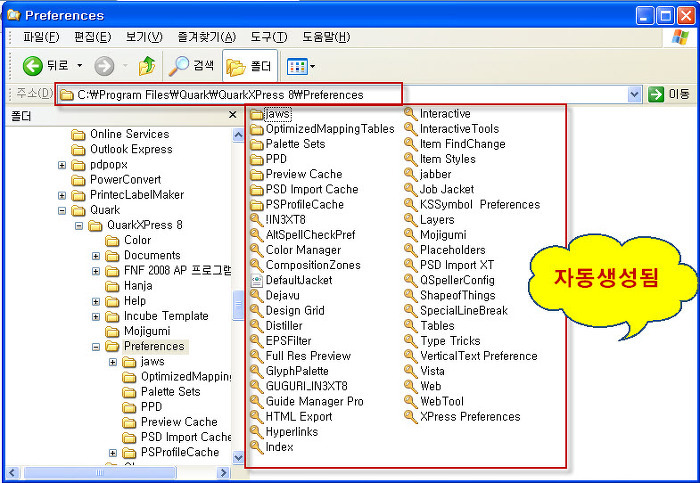Expand the pdpopx tree node
The image size is (700, 483).
(62, 165)
